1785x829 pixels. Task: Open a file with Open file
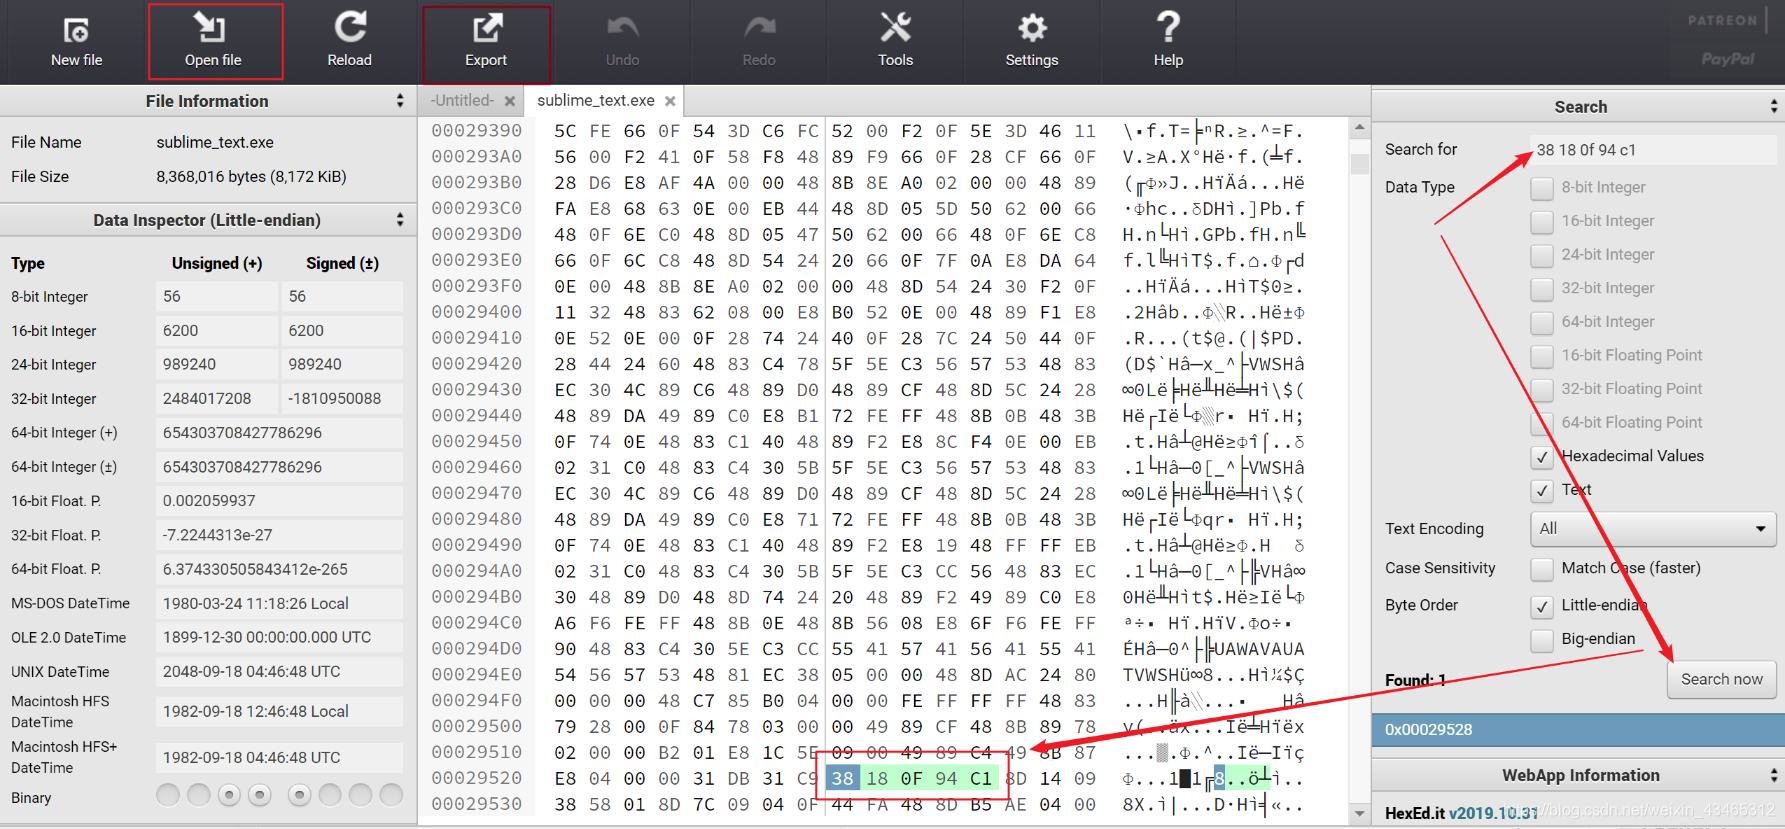(213, 42)
